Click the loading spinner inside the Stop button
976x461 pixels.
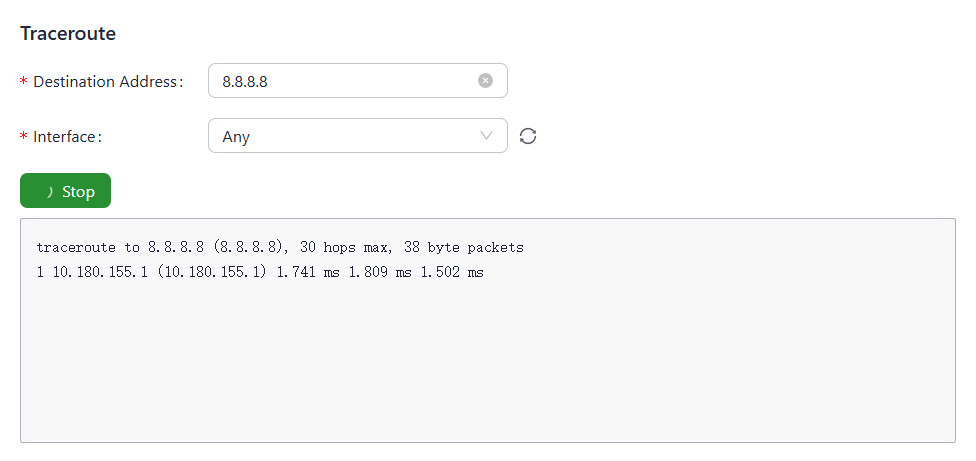49,191
